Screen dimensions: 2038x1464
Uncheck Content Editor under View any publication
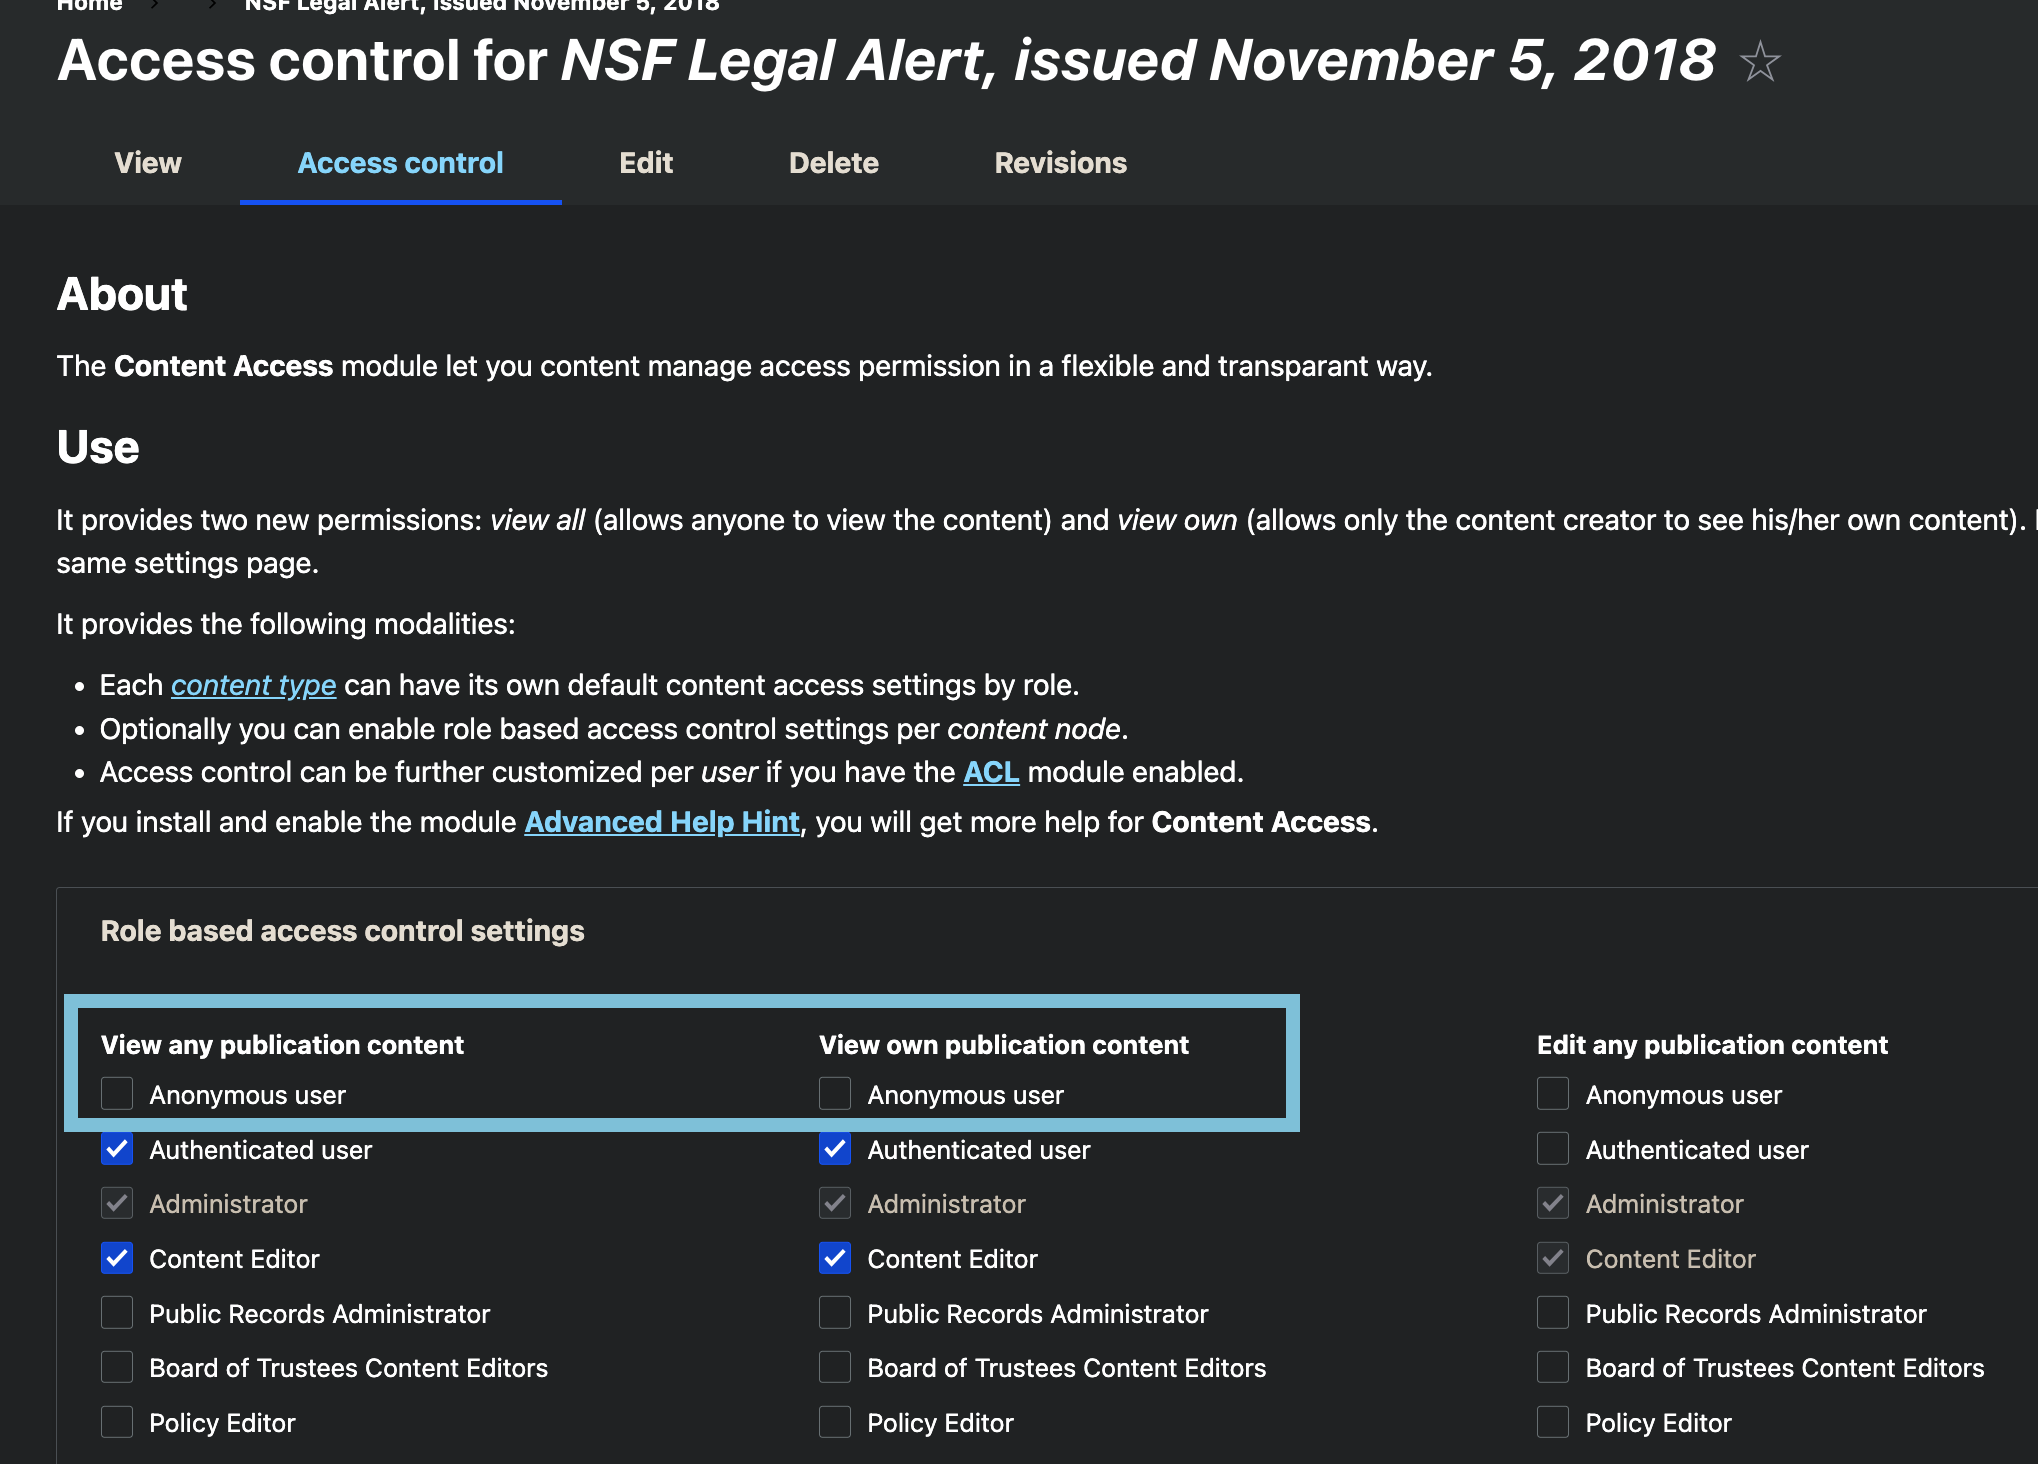(117, 1258)
